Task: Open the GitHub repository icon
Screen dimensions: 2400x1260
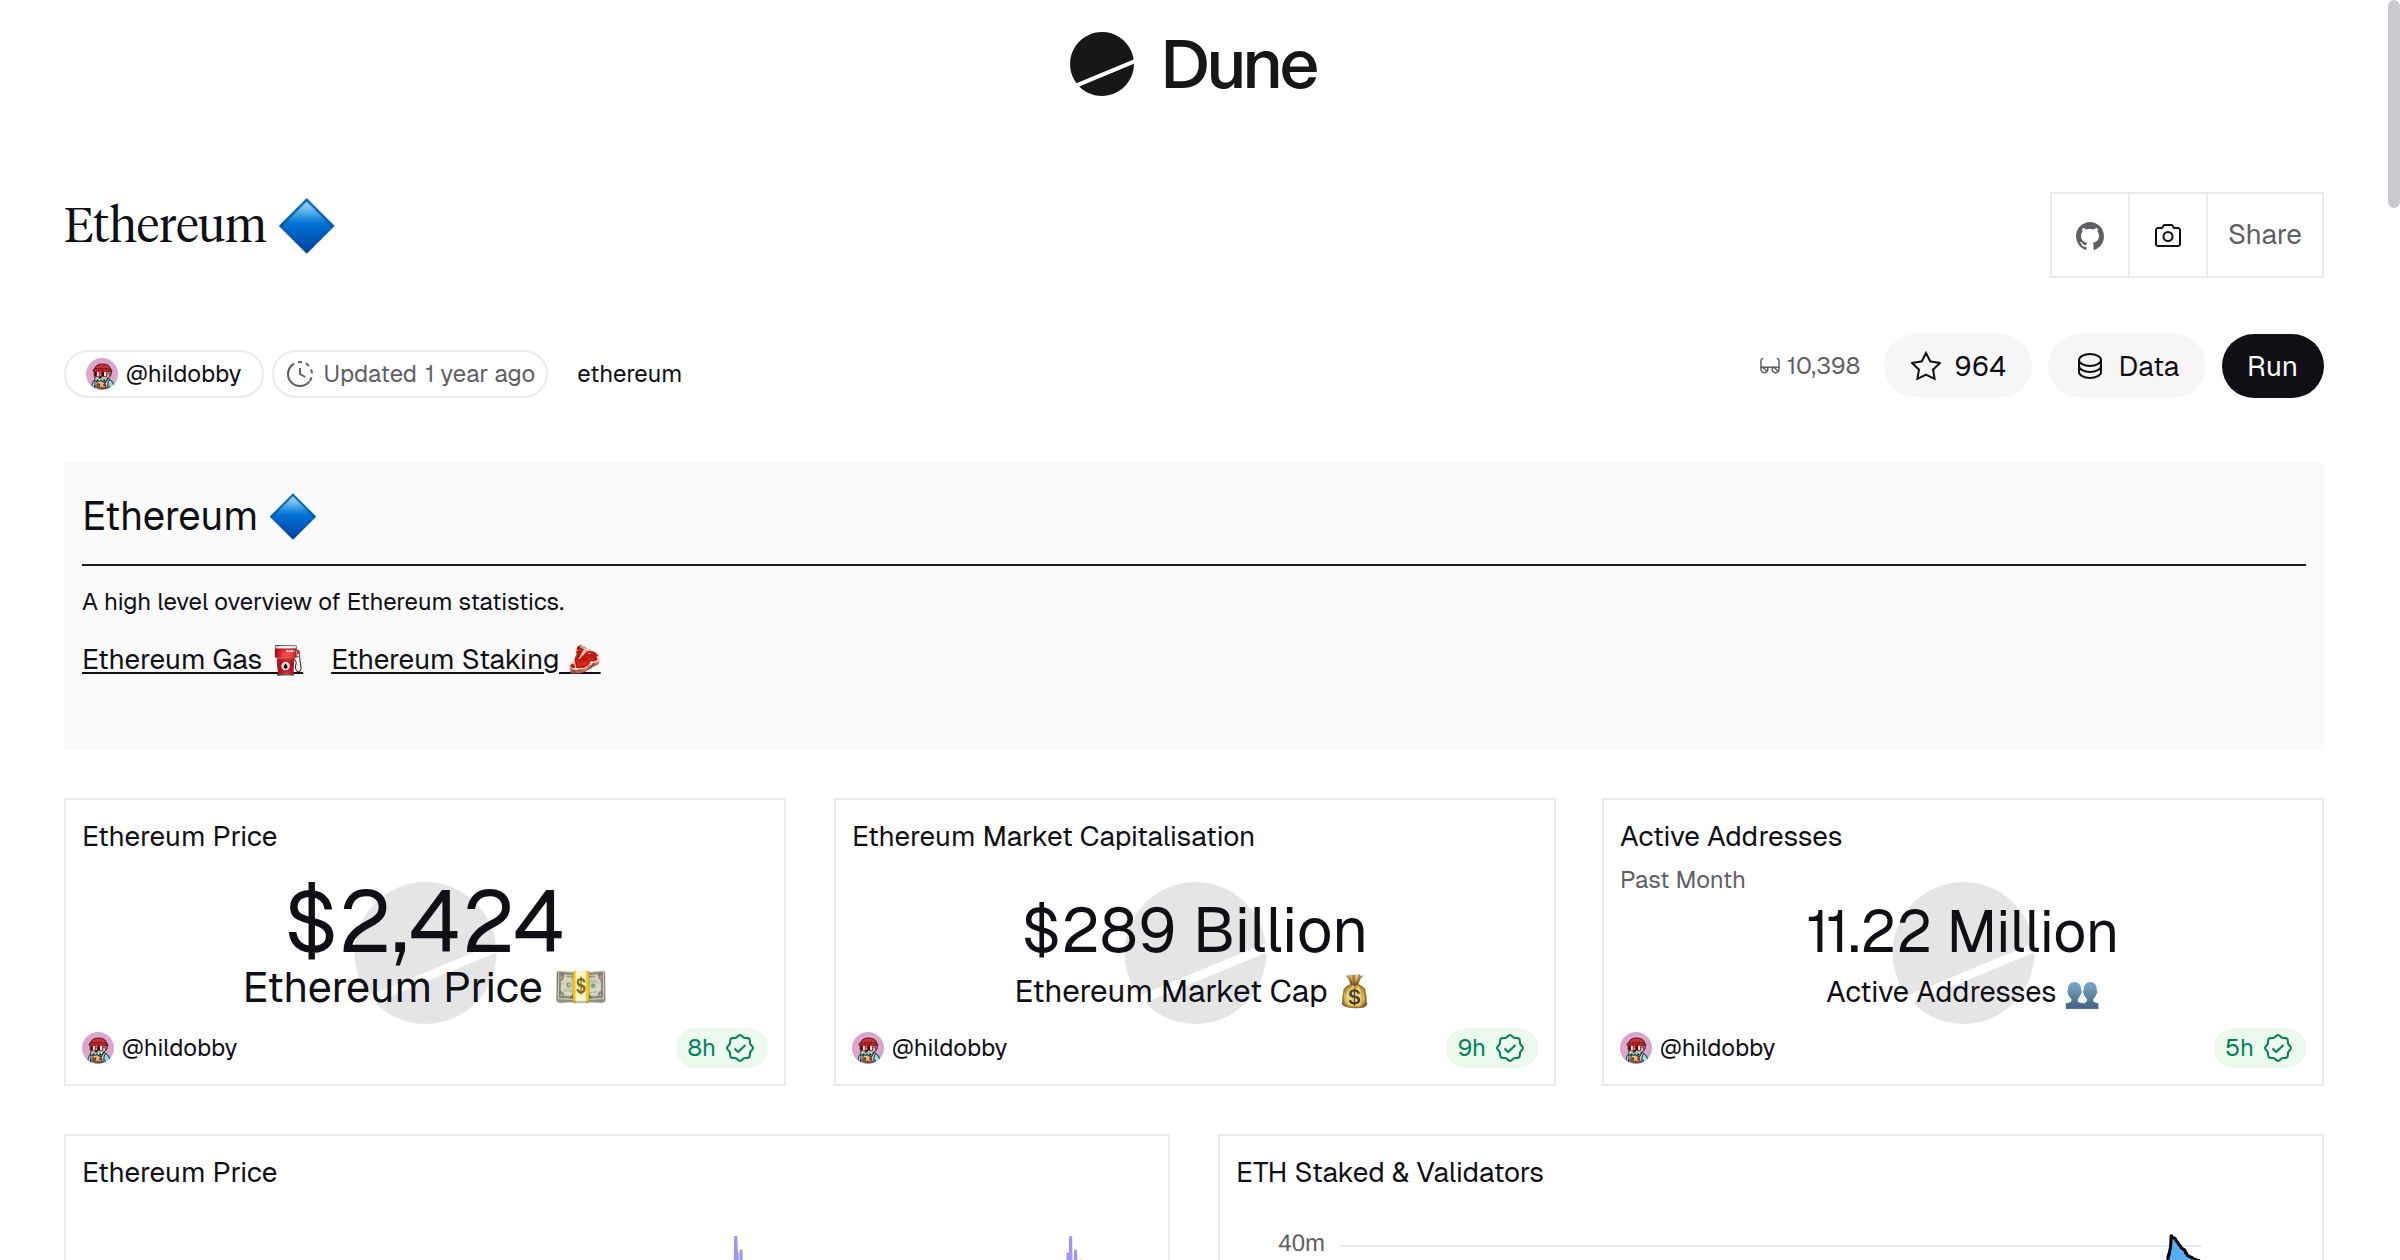Action: tap(2089, 235)
